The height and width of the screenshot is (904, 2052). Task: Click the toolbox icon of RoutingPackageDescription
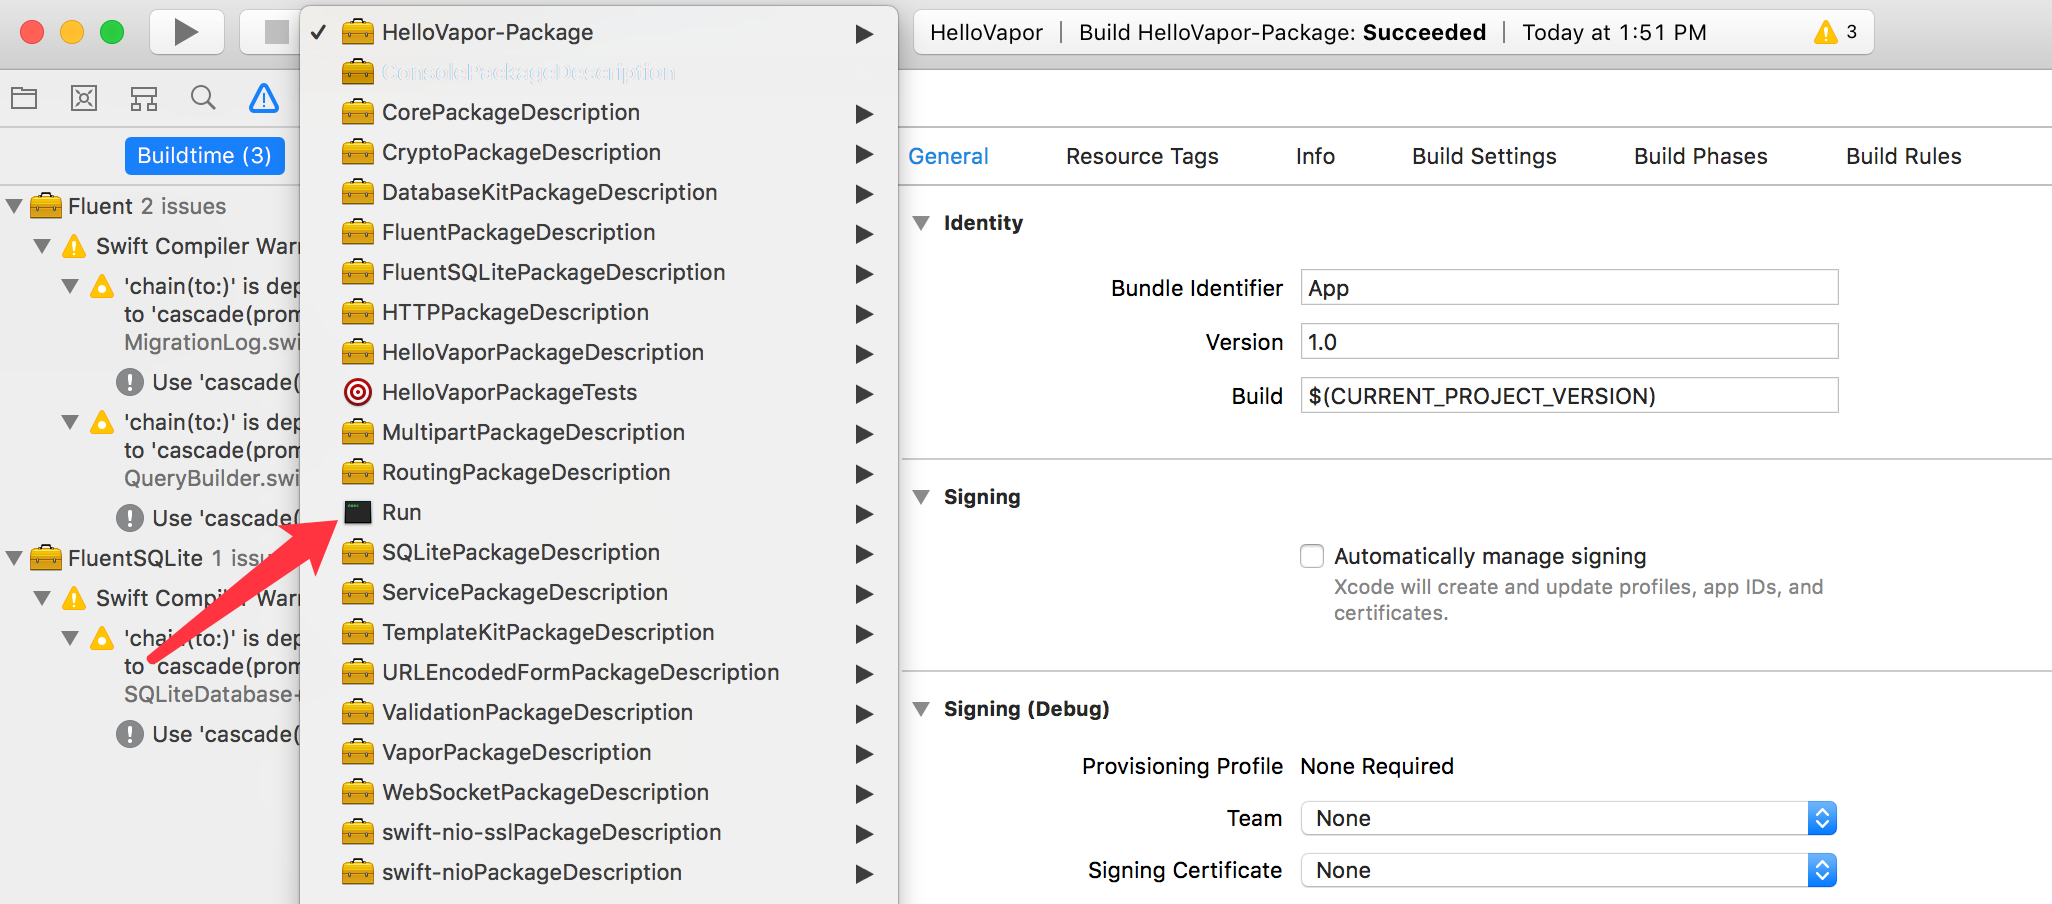[358, 472]
